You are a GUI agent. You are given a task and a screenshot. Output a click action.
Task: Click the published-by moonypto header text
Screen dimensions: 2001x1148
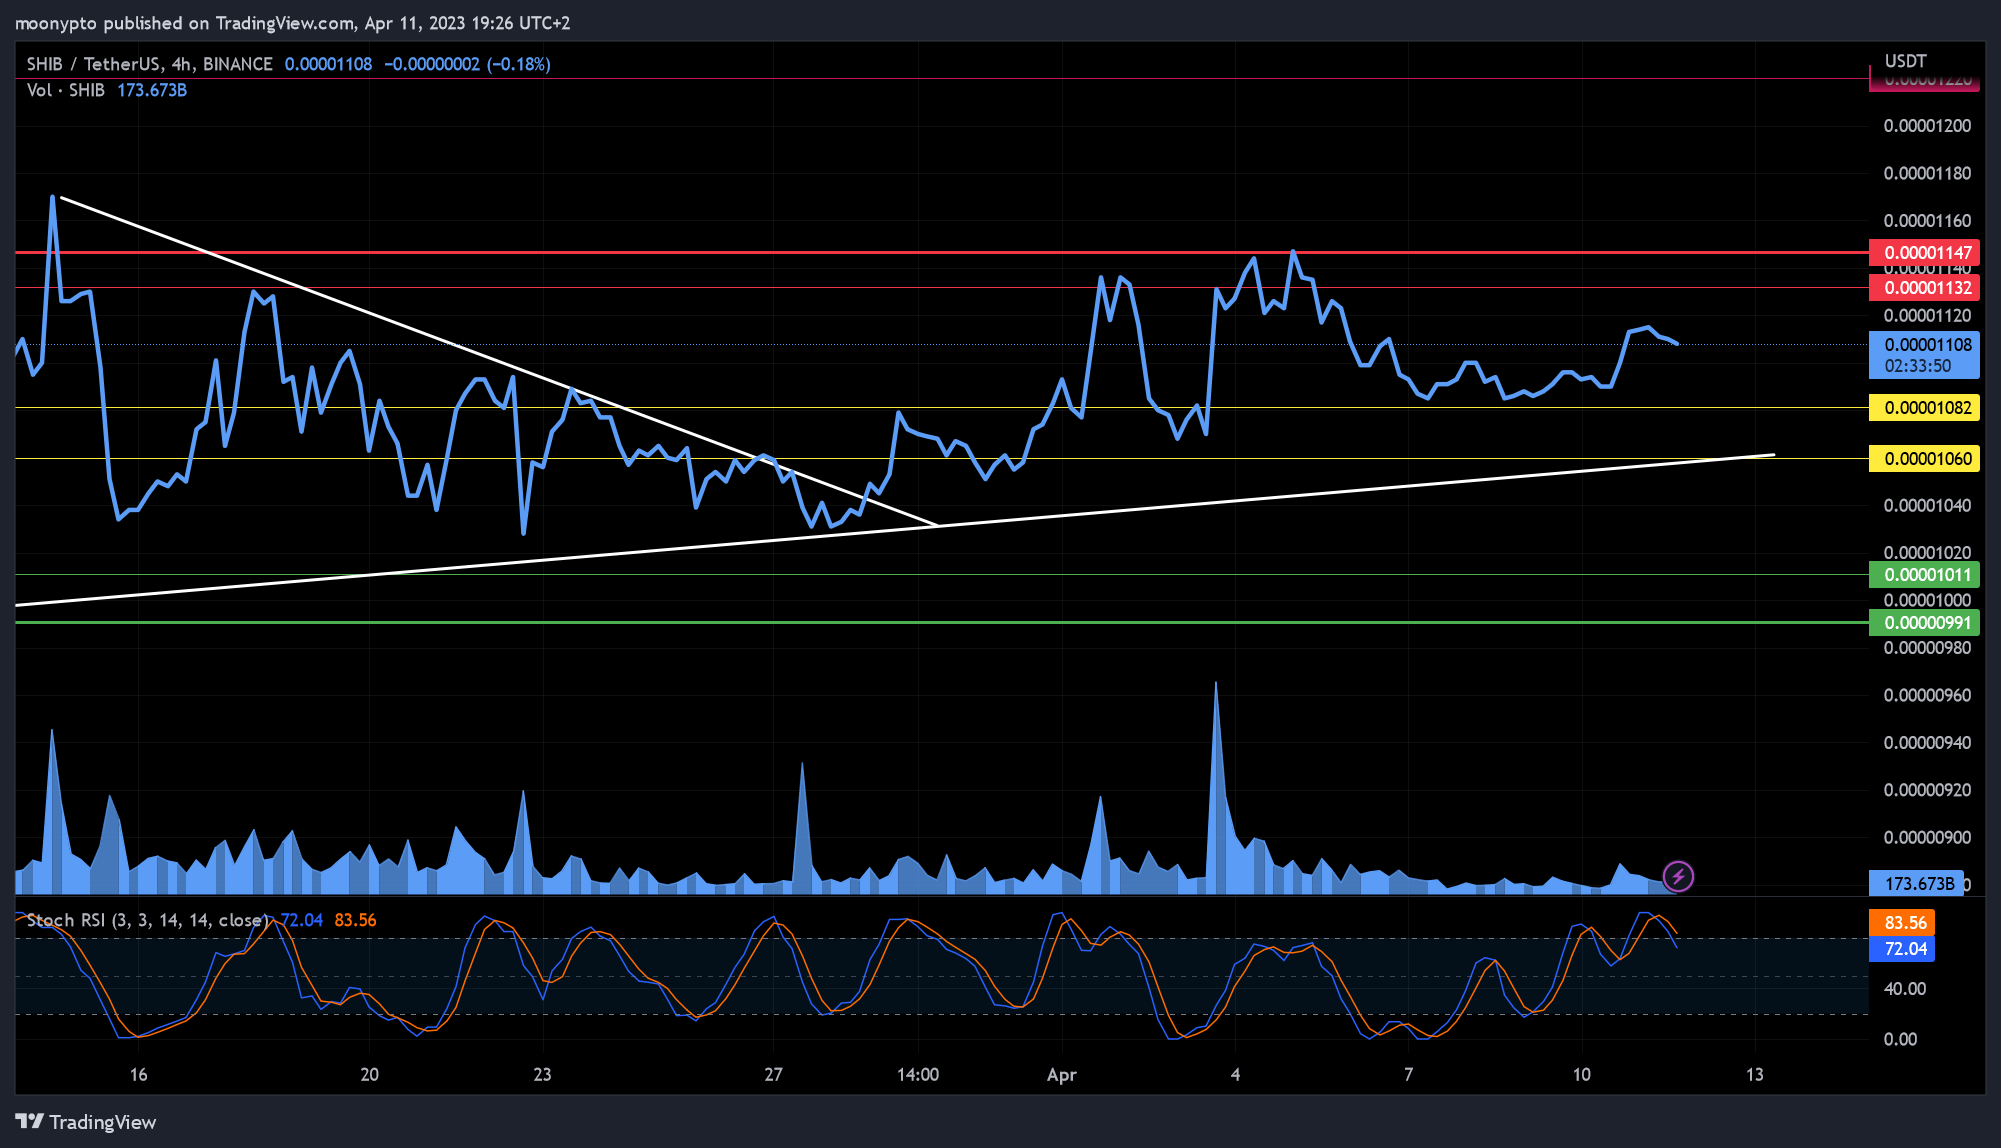(292, 23)
